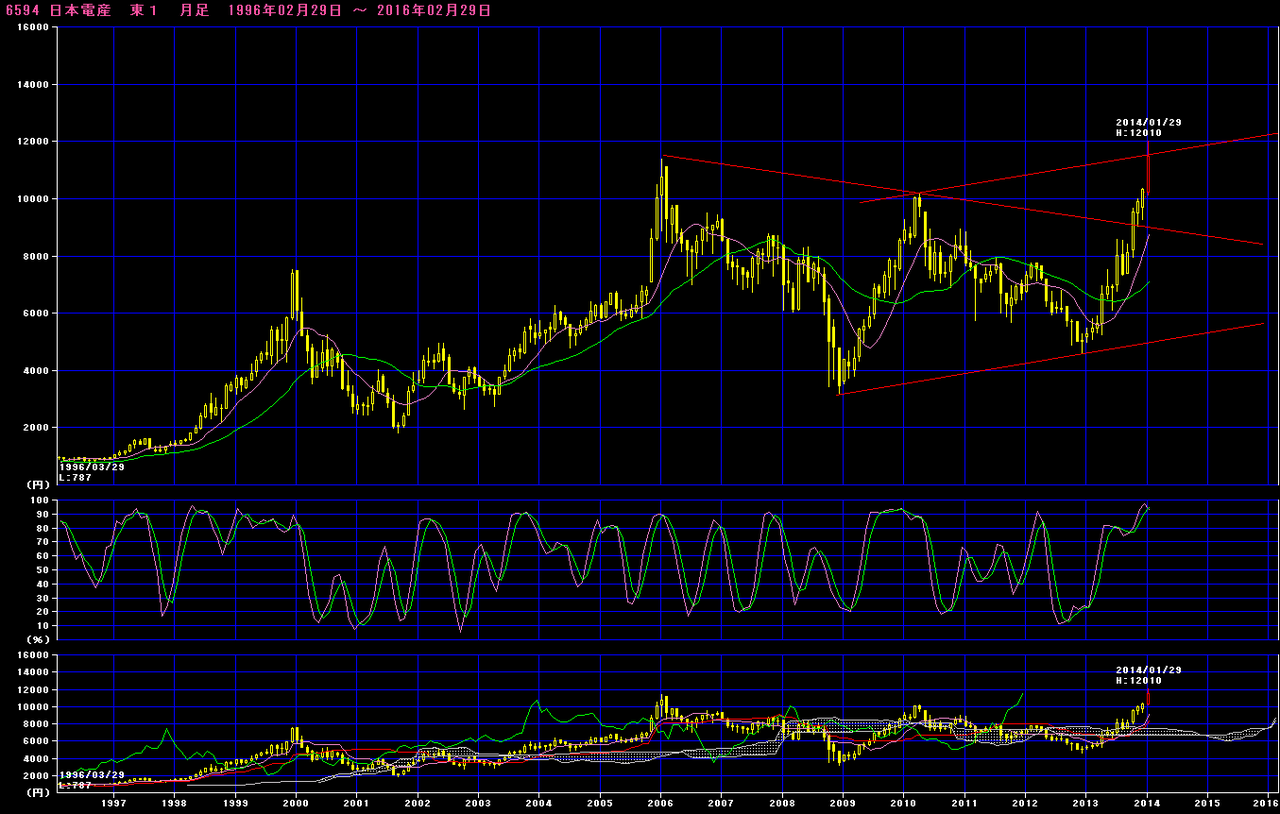Click the "20" label on the oscillator axis
The image size is (1280, 814).
[x=44, y=612]
